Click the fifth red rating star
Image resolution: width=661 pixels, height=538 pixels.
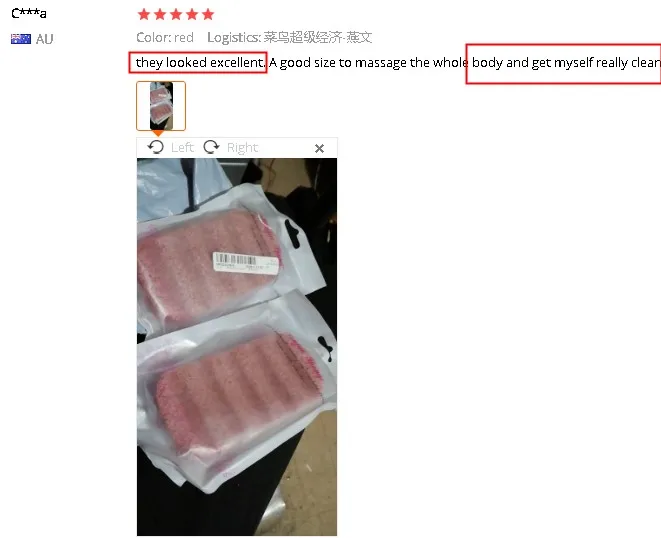(x=208, y=15)
